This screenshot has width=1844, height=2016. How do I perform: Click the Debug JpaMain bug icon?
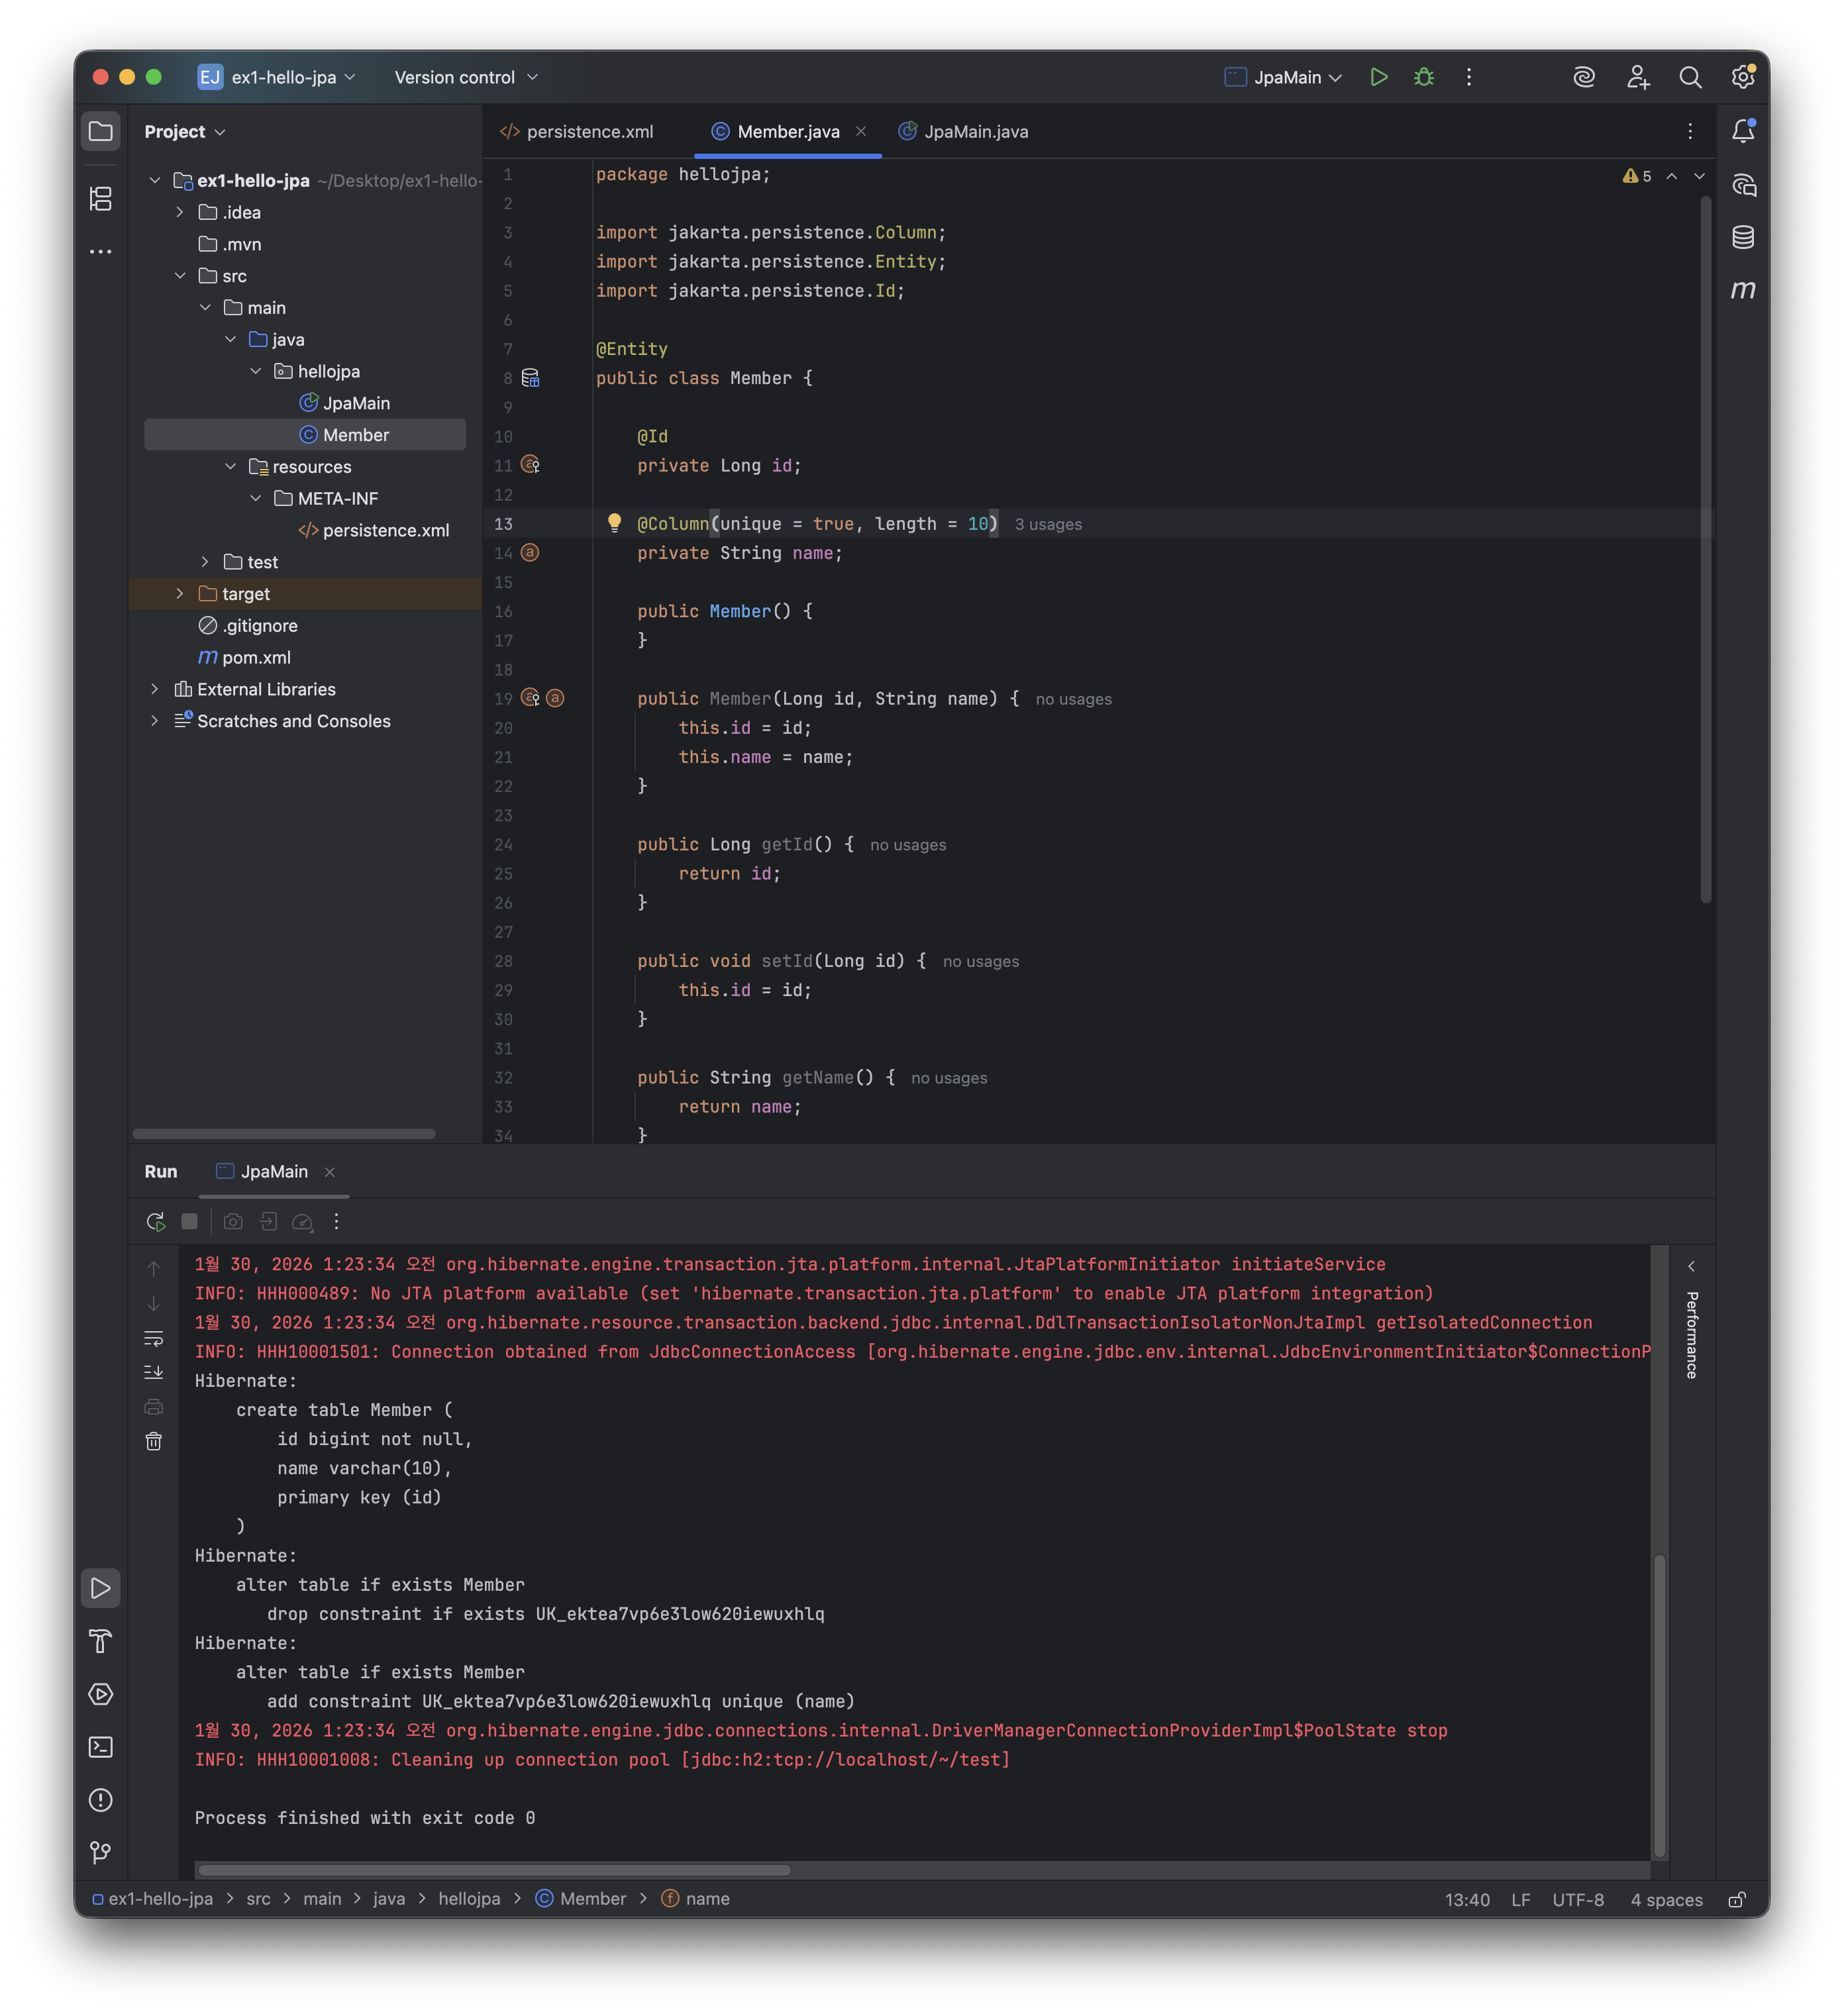[1424, 77]
